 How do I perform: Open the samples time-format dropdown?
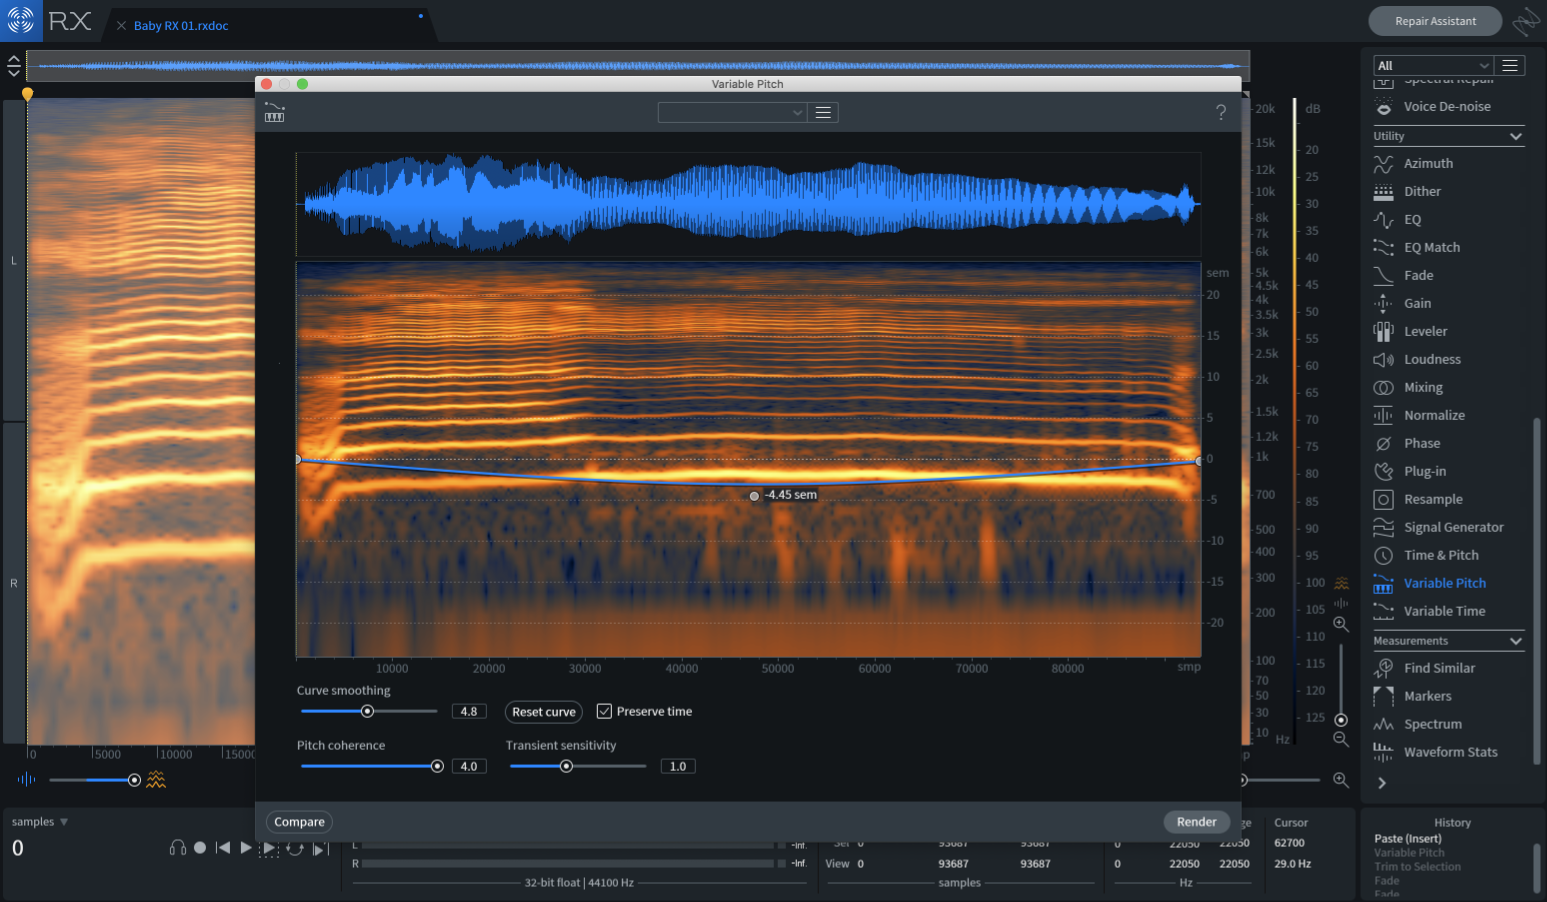[40, 822]
